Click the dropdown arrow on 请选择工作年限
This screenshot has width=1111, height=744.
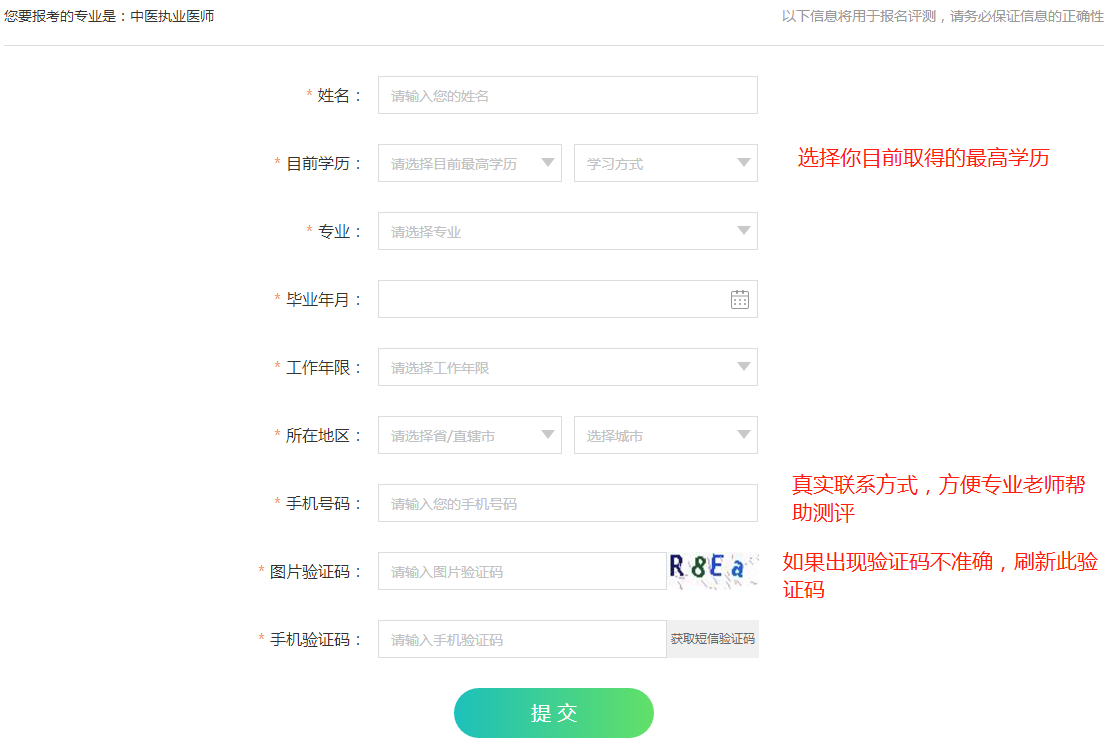[744, 367]
